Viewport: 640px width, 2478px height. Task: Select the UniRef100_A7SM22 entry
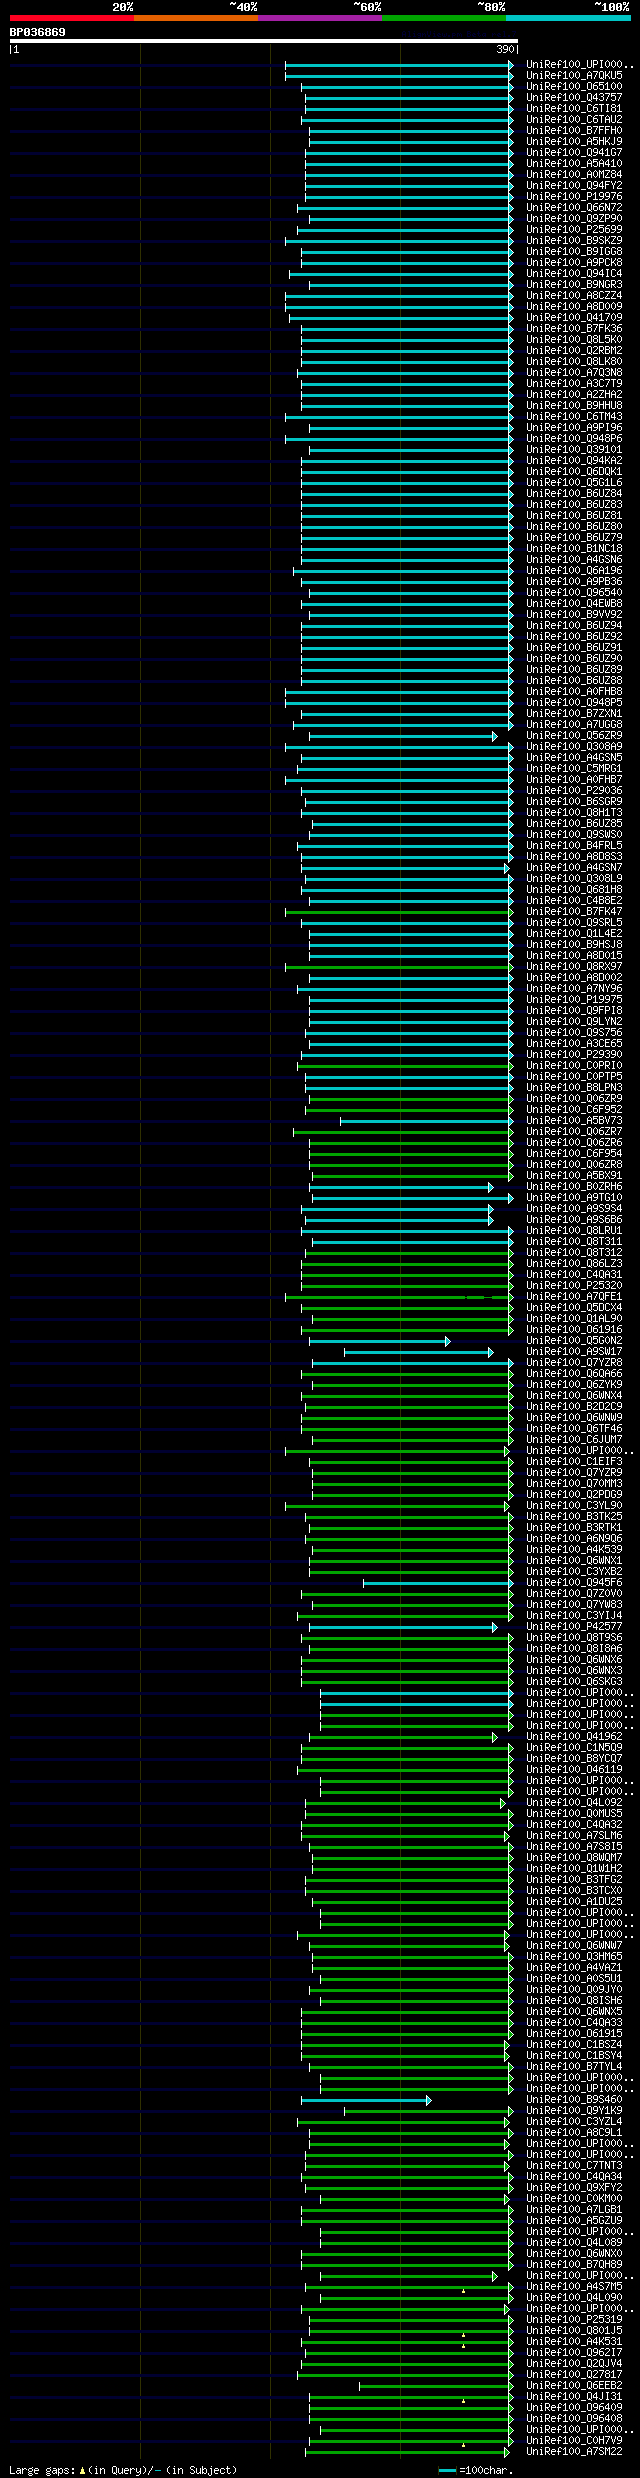click(574, 2451)
